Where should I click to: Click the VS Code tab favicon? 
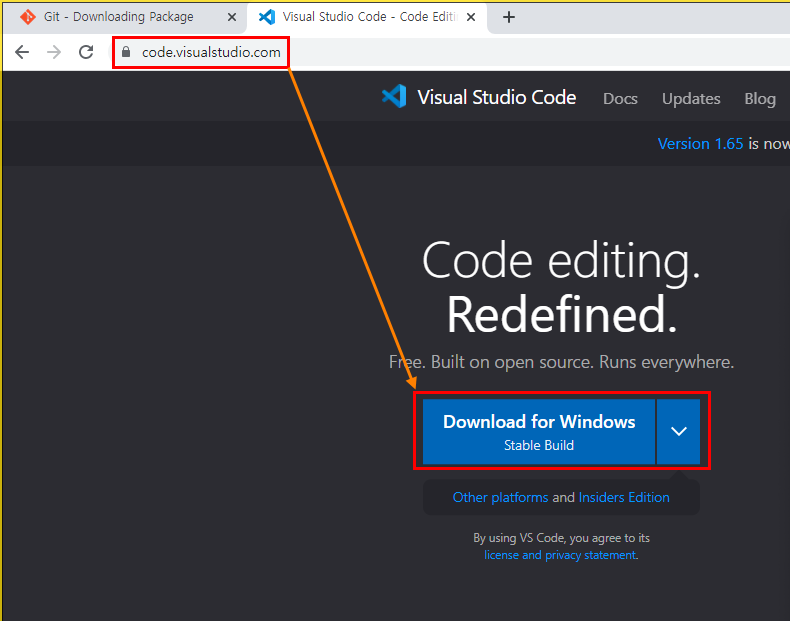point(267,17)
